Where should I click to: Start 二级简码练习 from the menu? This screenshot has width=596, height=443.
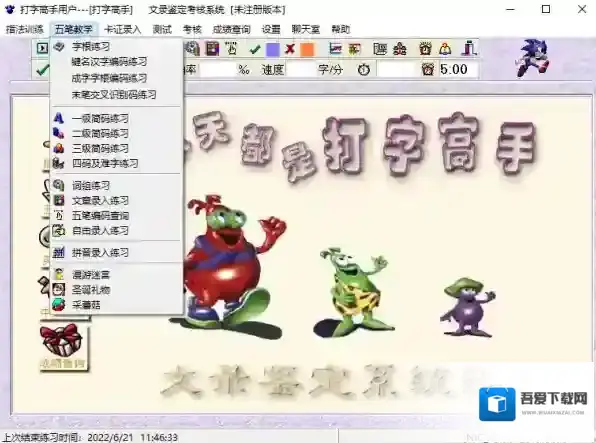[x=116, y=133]
